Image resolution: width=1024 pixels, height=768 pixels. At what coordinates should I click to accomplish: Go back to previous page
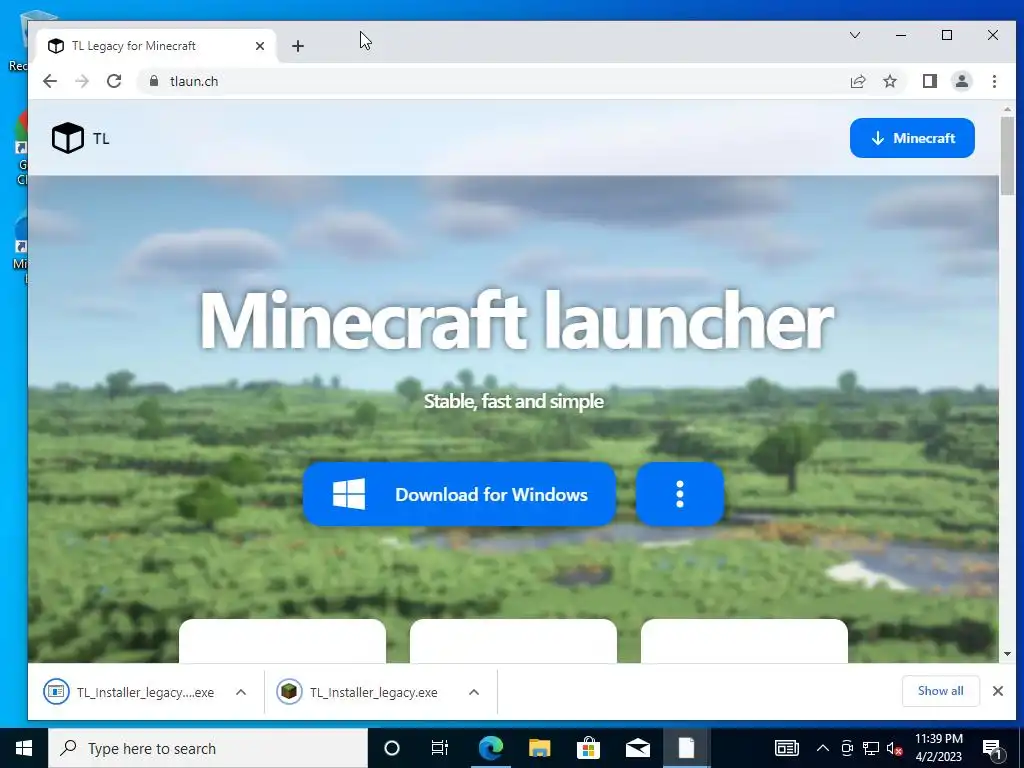click(x=50, y=81)
